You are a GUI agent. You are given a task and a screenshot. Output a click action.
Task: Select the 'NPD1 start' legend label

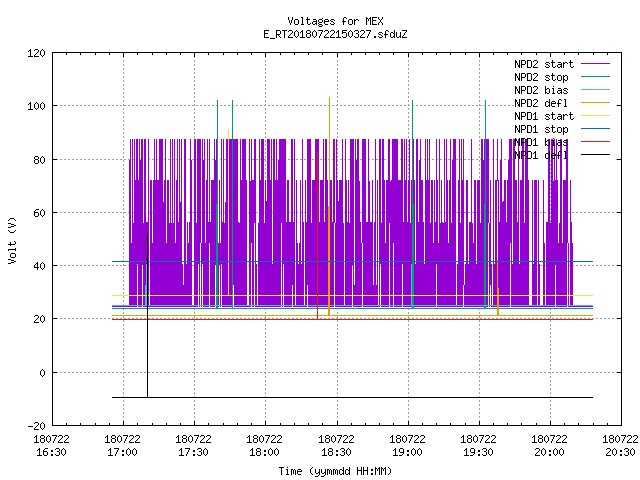pyautogui.click(x=544, y=116)
